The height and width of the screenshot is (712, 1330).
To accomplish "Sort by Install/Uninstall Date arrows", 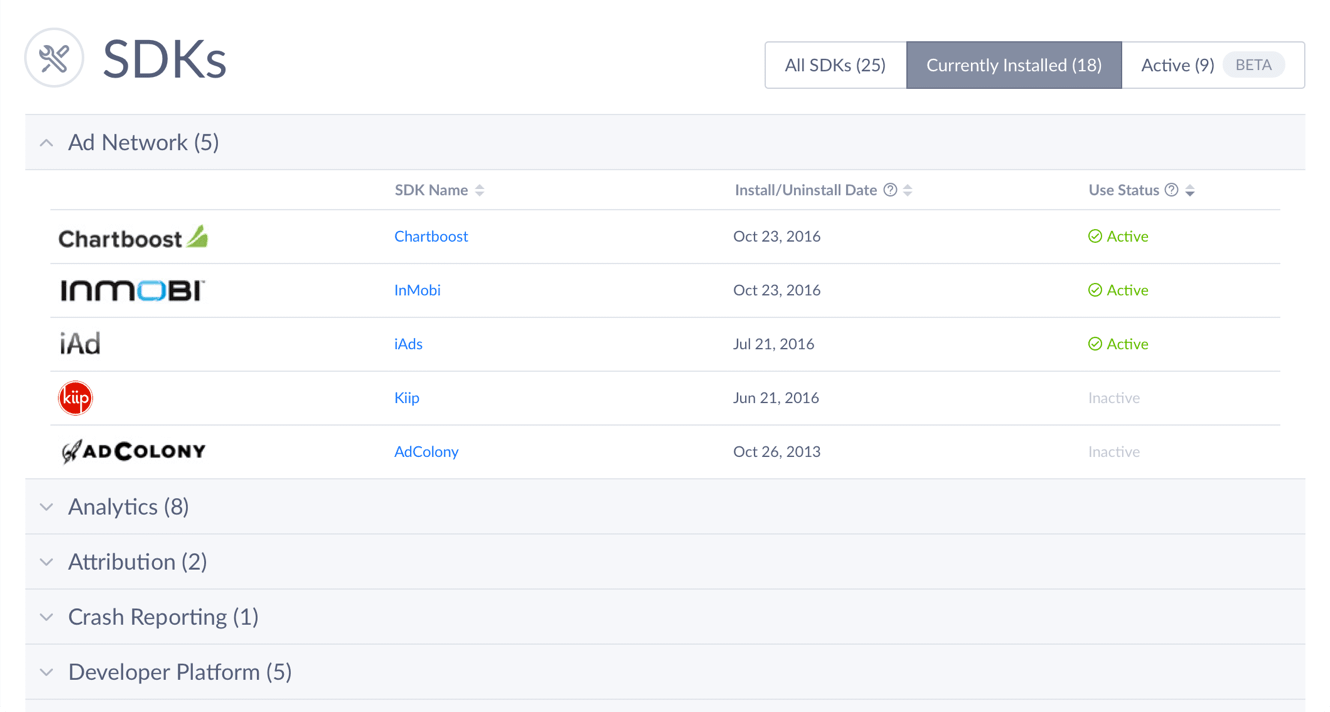I will 908,190.
